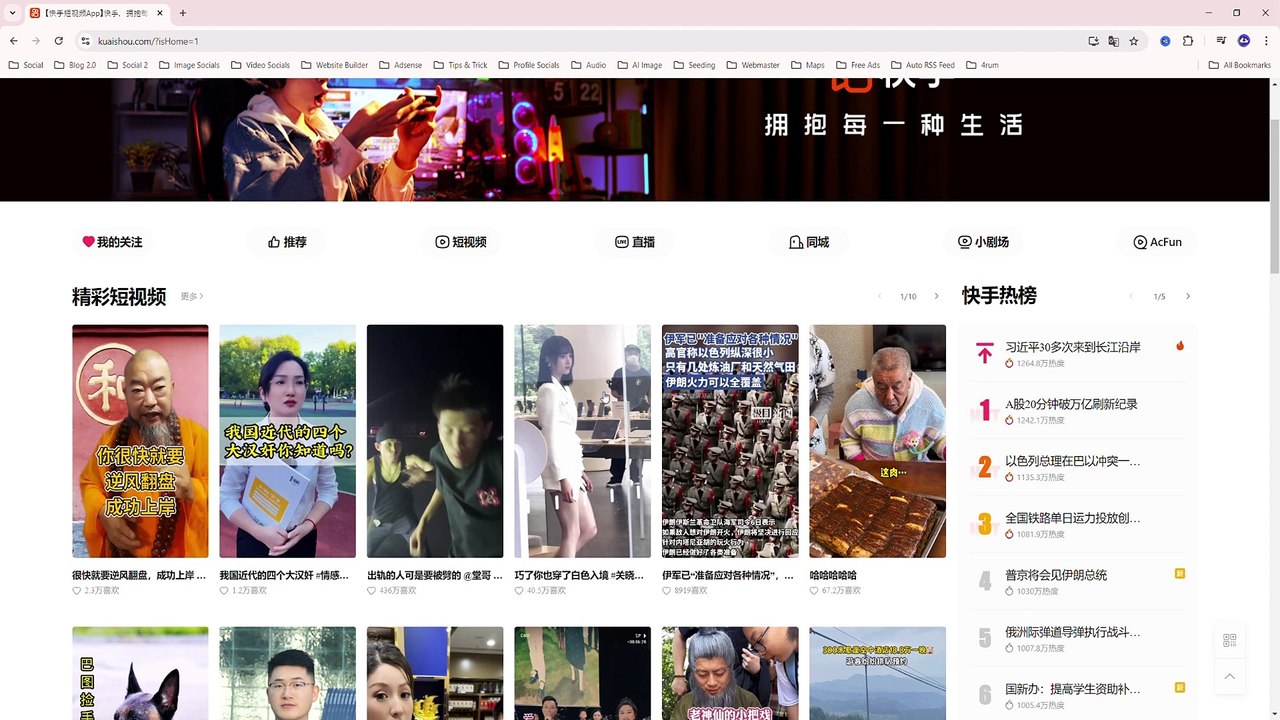Open the Maps bookmark folder
This screenshot has width=1280, height=720.
(807, 65)
